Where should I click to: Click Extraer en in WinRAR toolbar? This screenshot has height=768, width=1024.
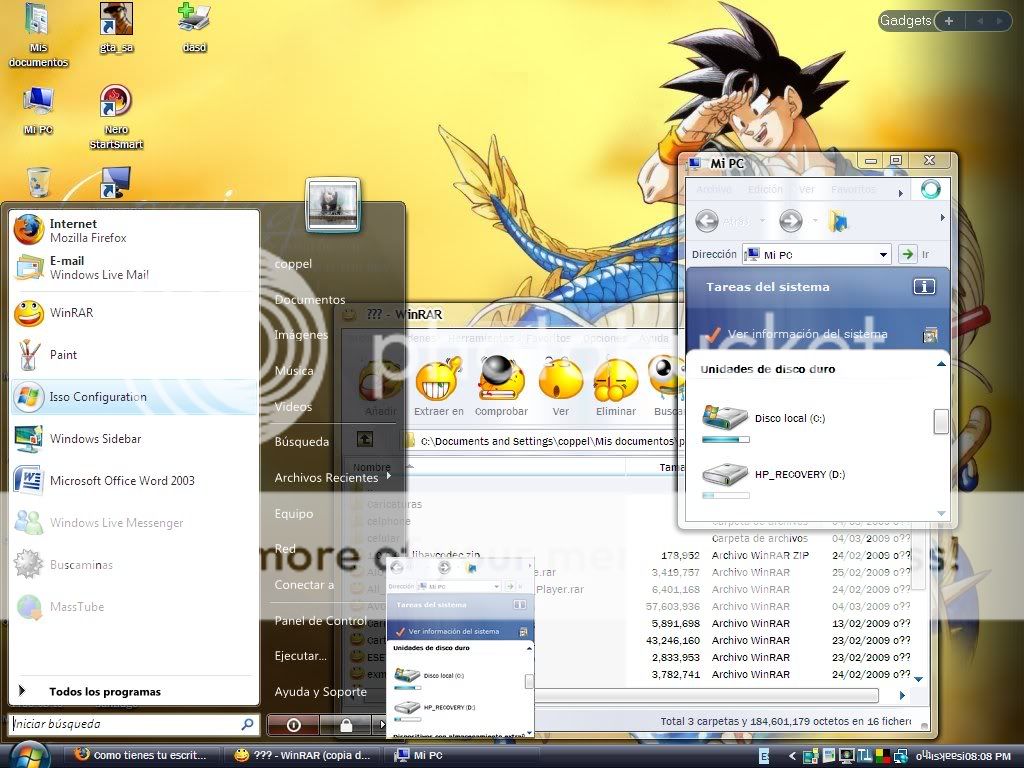pos(439,386)
